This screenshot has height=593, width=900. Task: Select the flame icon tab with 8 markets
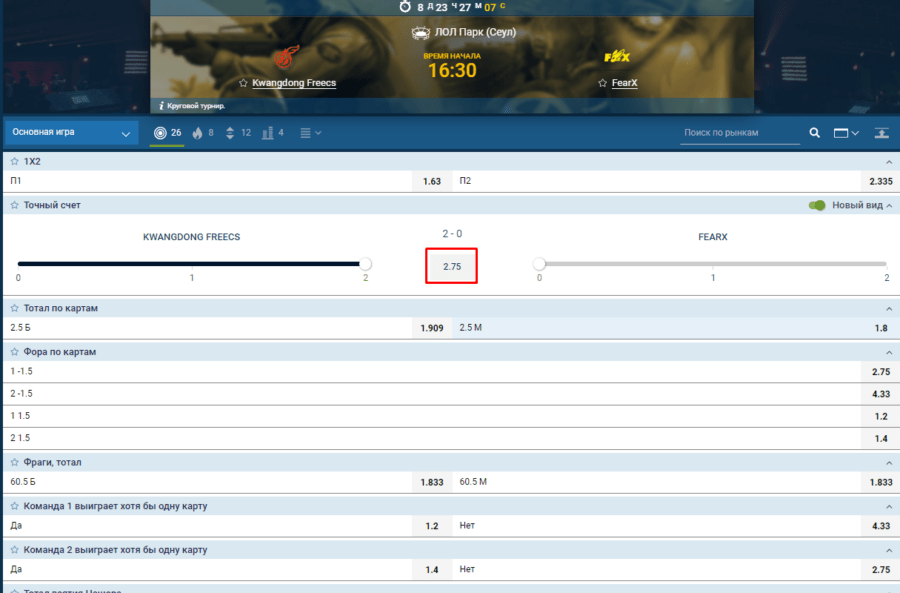[x=203, y=132]
